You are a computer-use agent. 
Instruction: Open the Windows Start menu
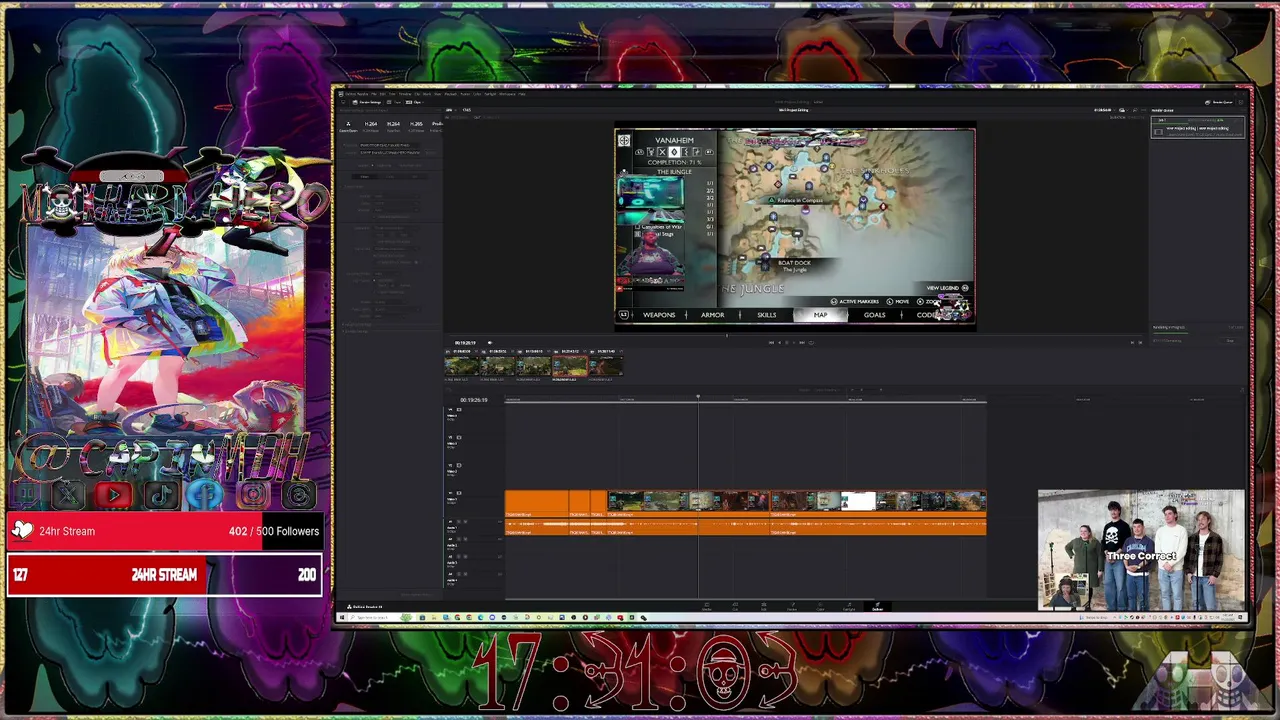tap(341, 617)
